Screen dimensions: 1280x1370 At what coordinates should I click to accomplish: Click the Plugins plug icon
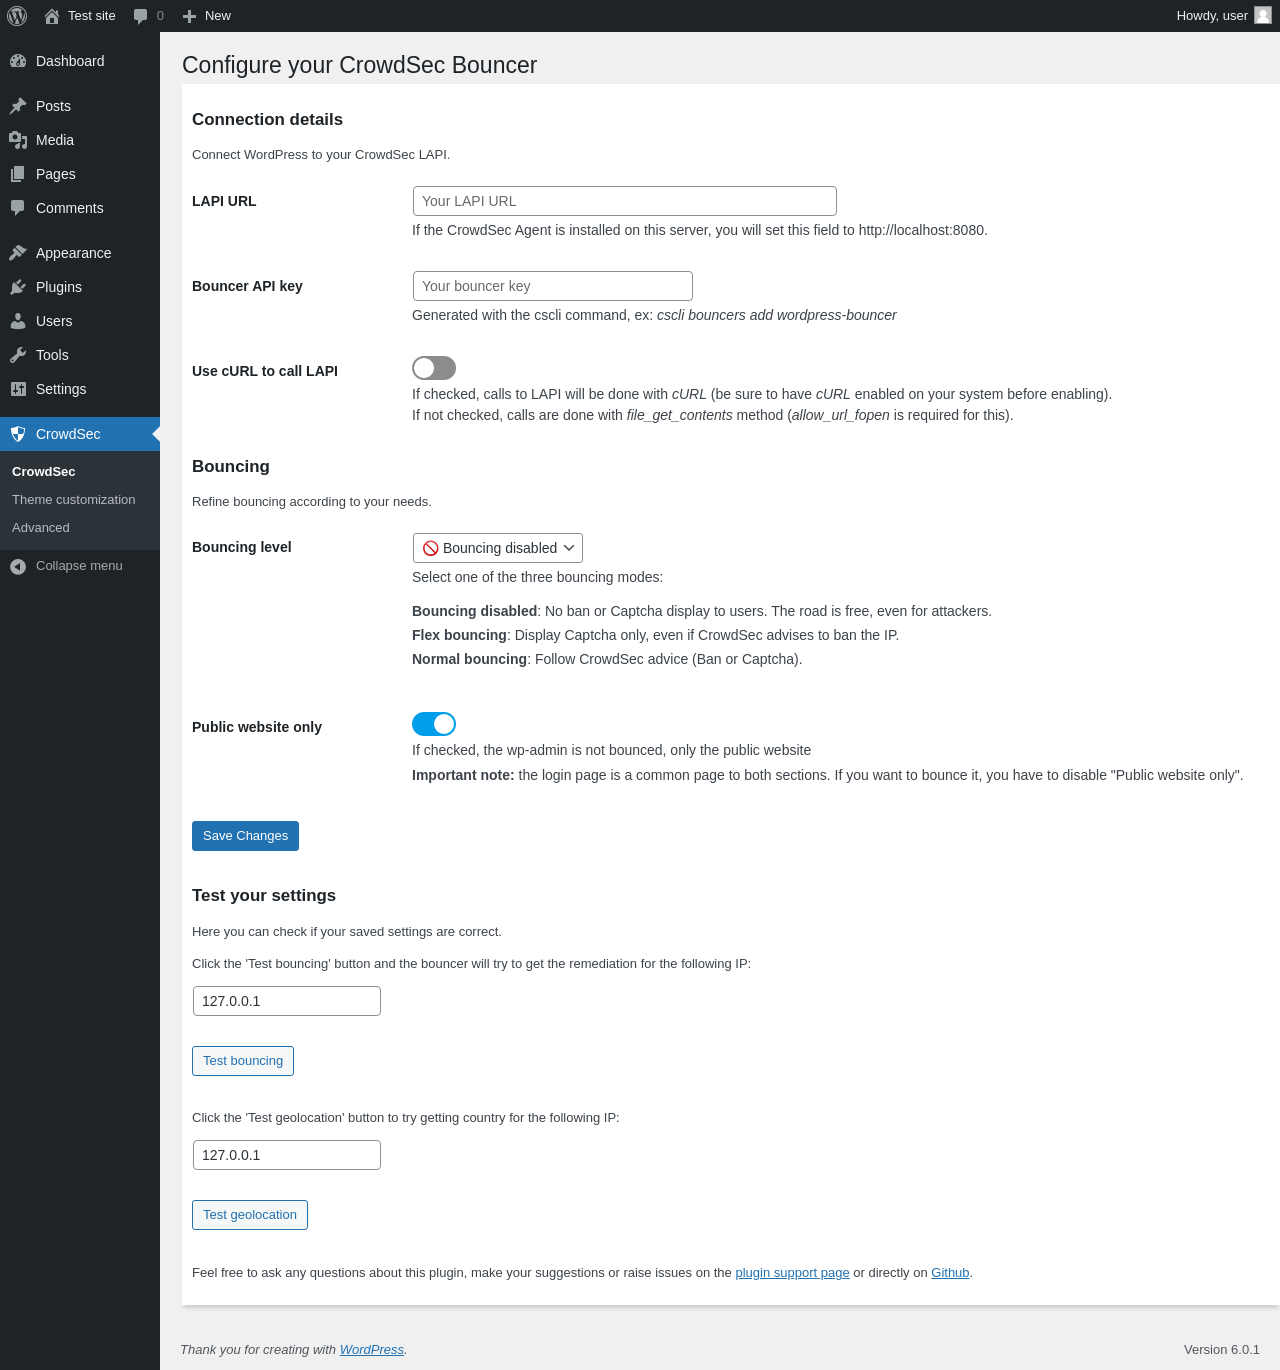[x=18, y=287]
